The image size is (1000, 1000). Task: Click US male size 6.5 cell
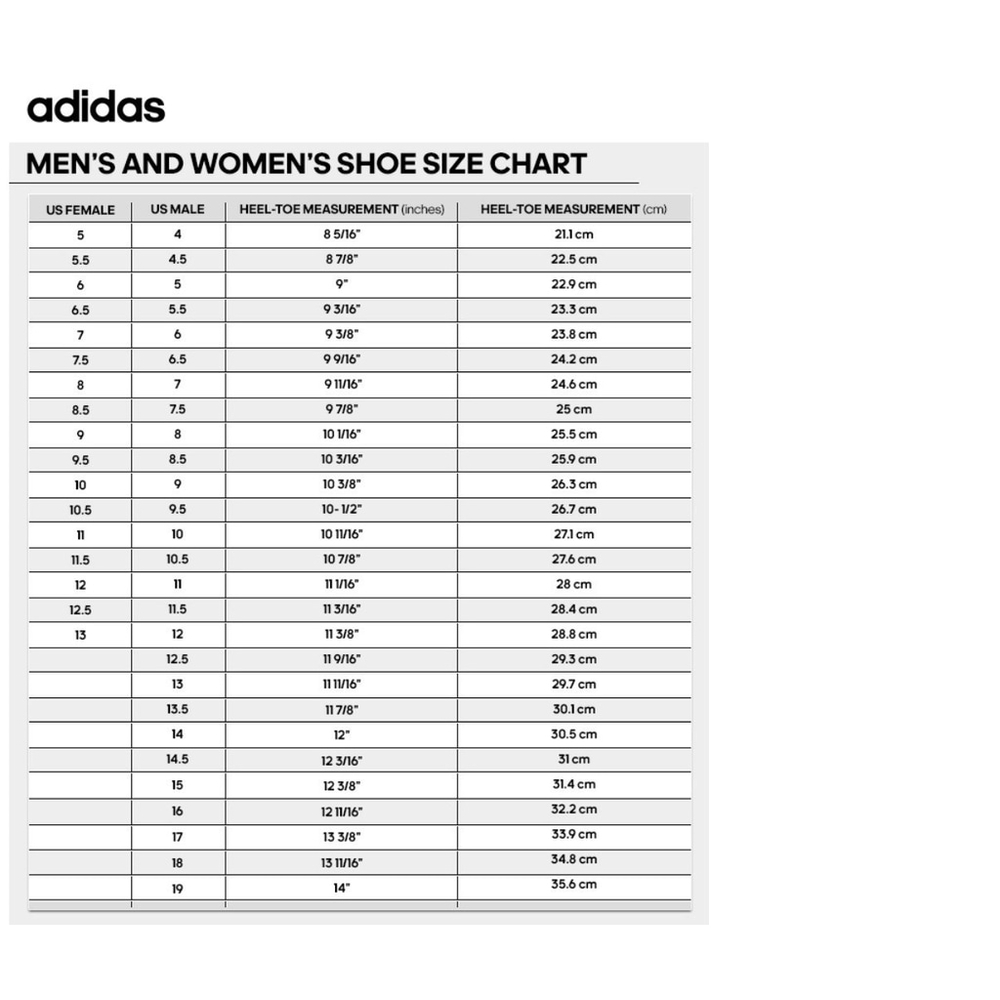point(178,360)
